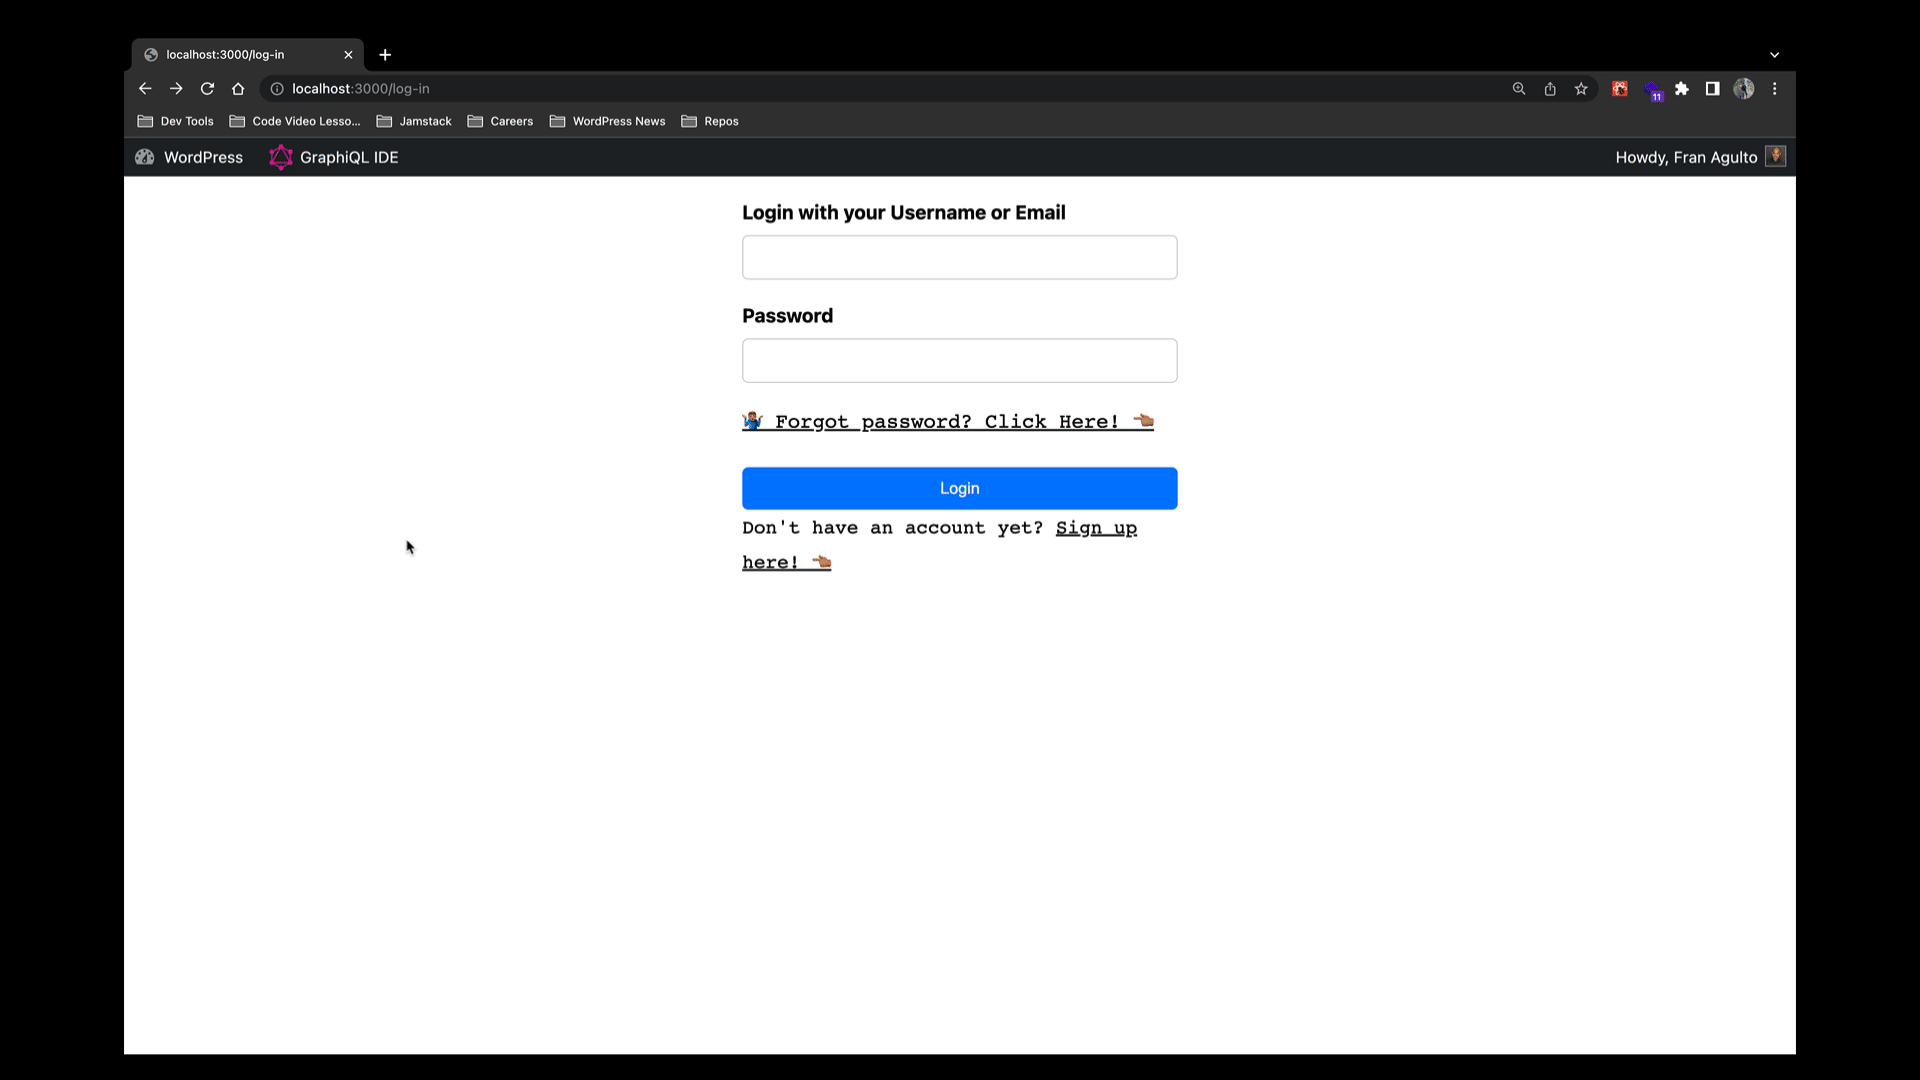Screen dimensions: 1920x1080
Task: Click the zoom magnifier in address bar
Action: (1519, 89)
